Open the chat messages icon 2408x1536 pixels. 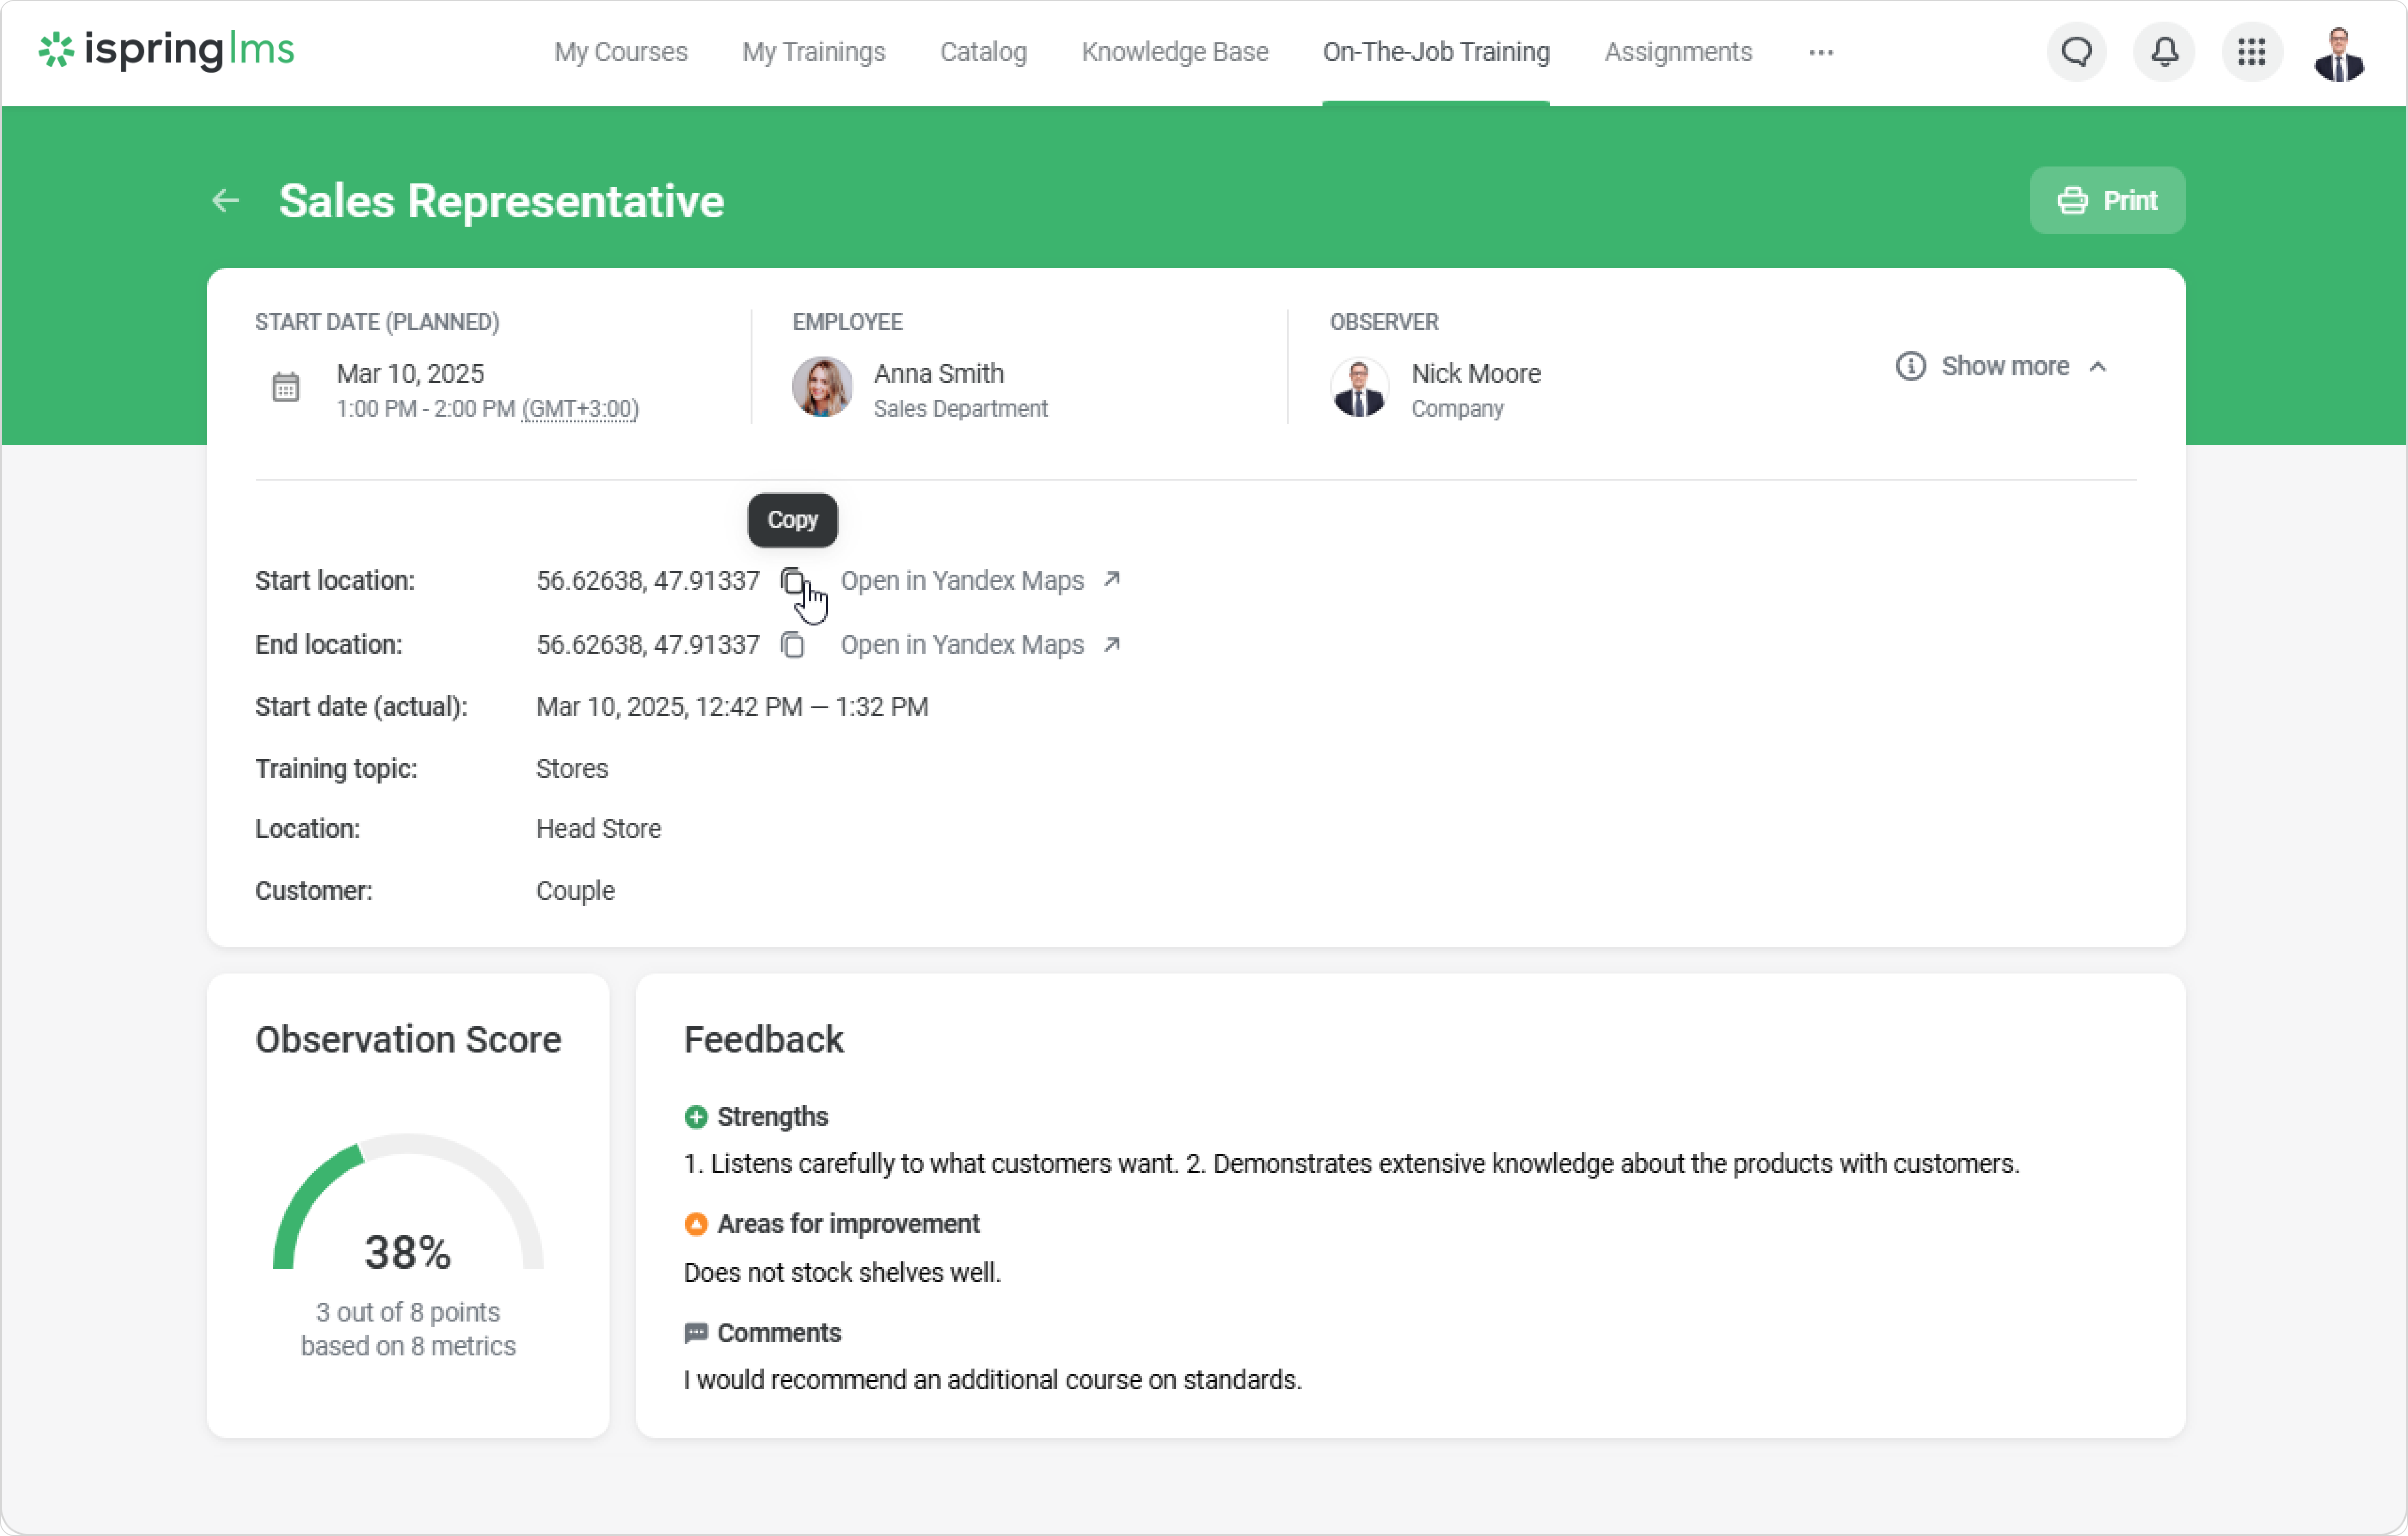tap(2076, 52)
